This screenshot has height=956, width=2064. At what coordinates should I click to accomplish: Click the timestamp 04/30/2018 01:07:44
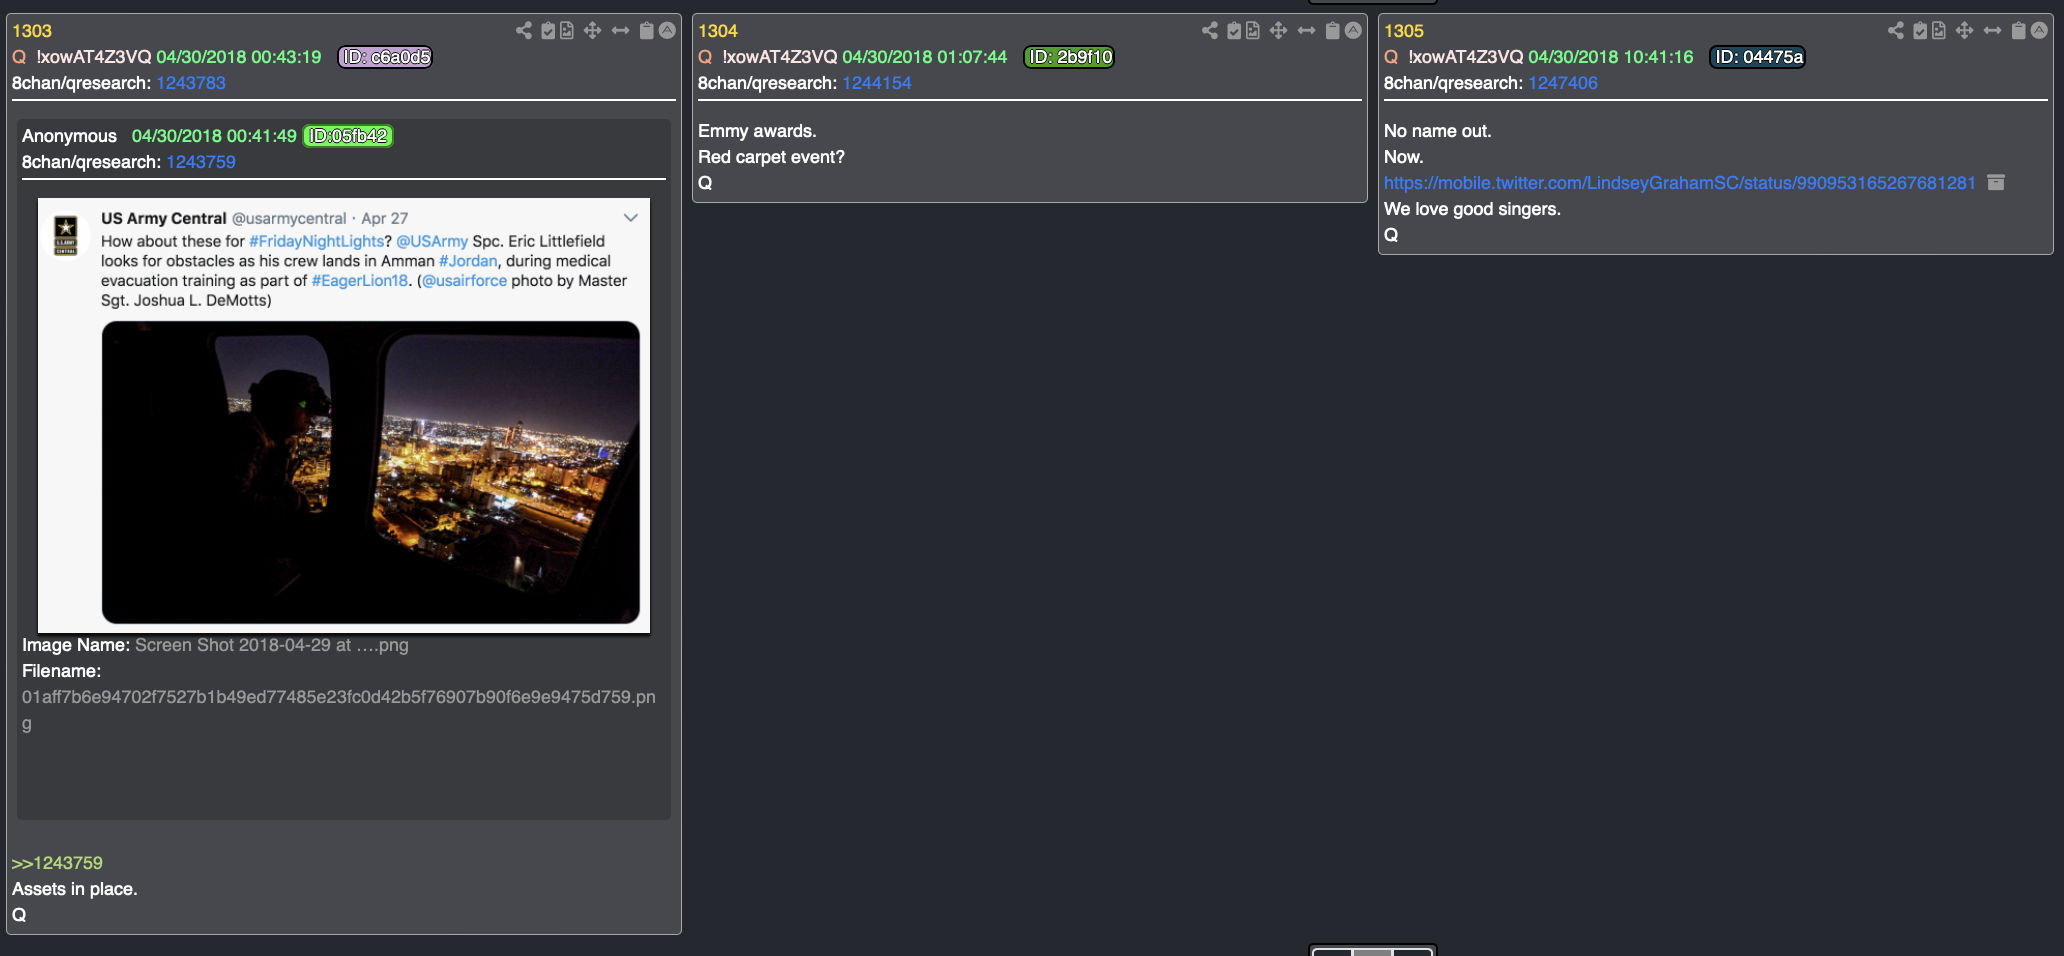click(925, 57)
